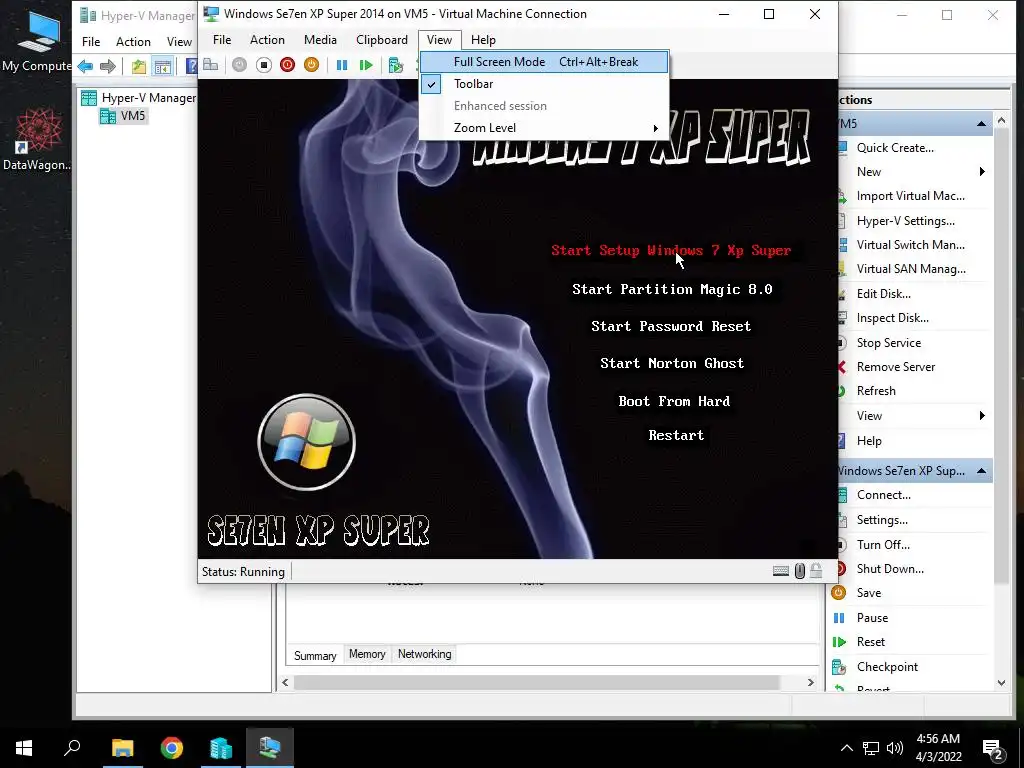Click the keyboard icon in VM status bar
Screen dimensions: 1024x768
[780, 571]
